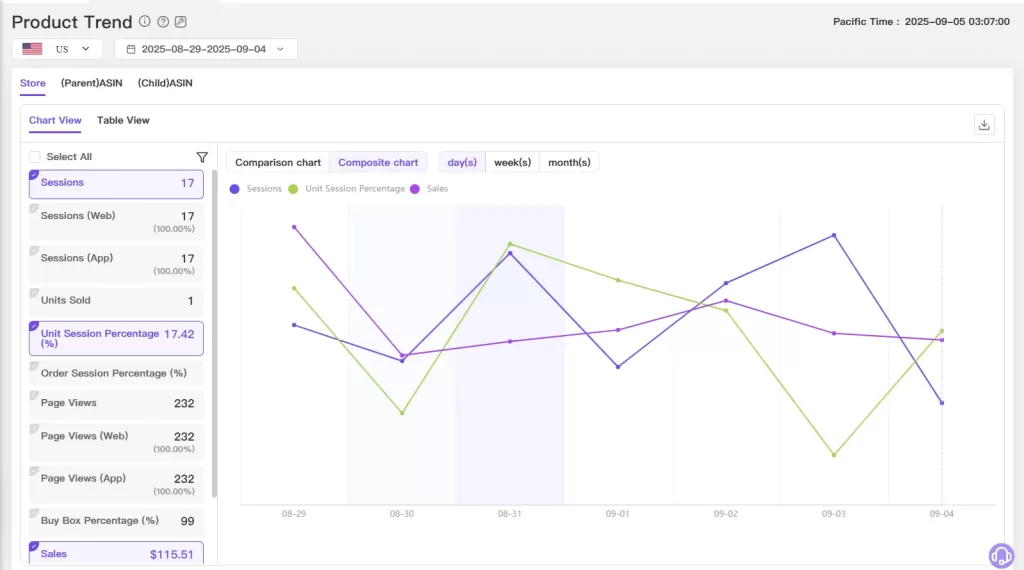Click Unit Session Percentage point on 08-31
1024x570 pixels.
pyautogui.click(x=510, y=244)
